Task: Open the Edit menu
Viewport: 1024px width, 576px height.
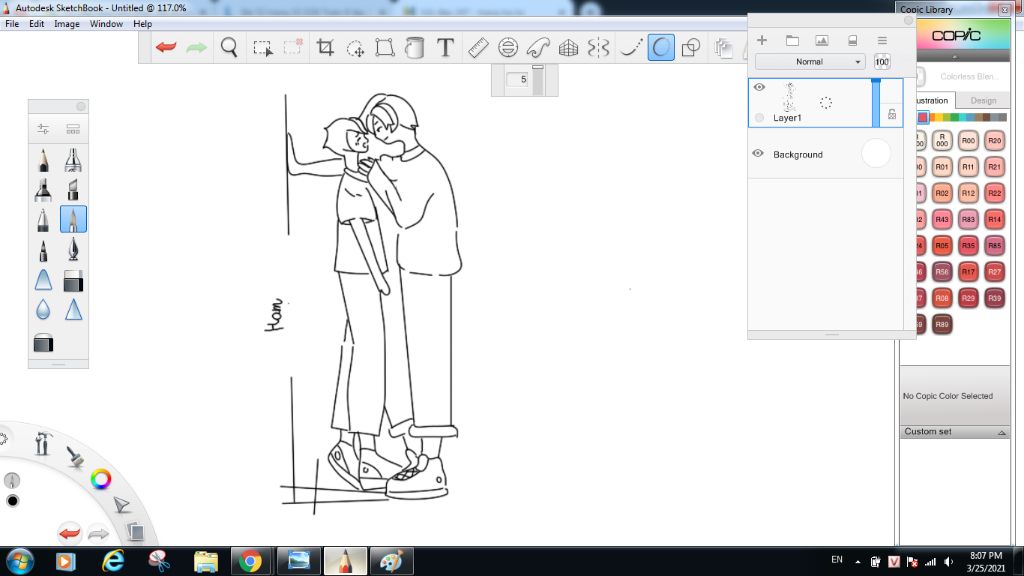Action: (37, 24)
